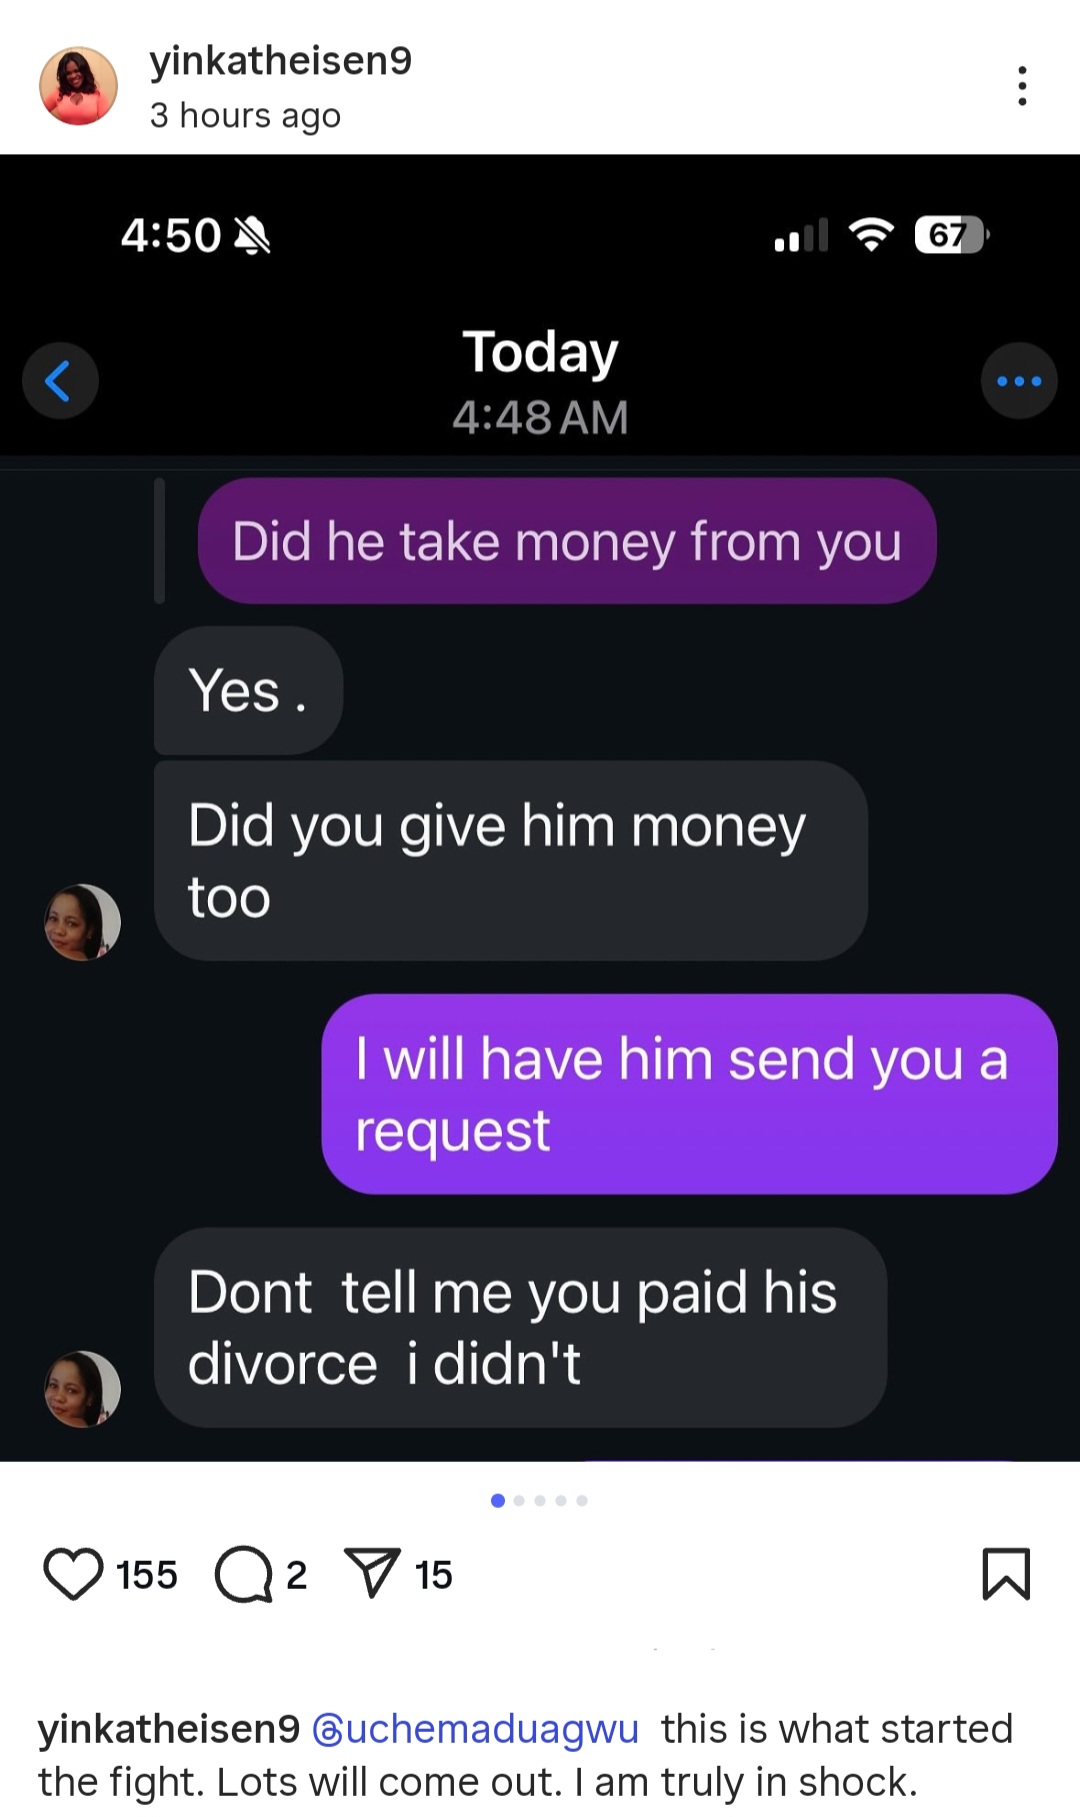Select the last carousel dot indicator
The image size is (1080, 1817).
pyautogui.click(x=582, y=1500)
